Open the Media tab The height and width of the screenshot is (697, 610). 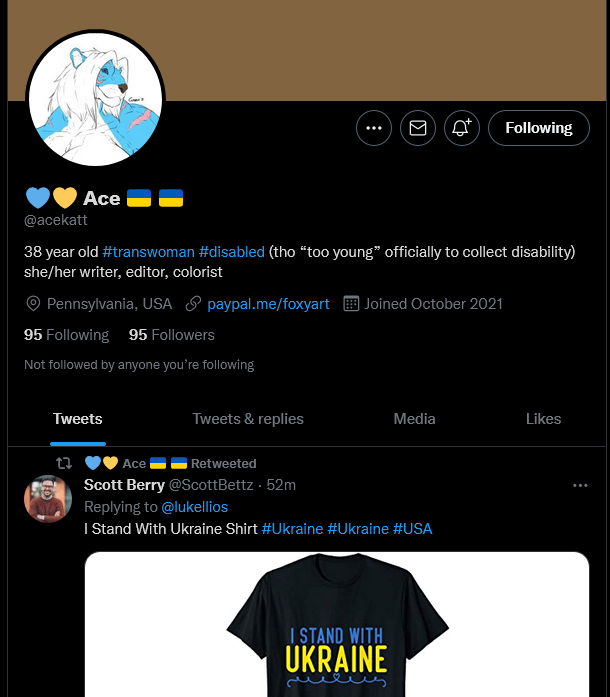[x=414, y=419]
